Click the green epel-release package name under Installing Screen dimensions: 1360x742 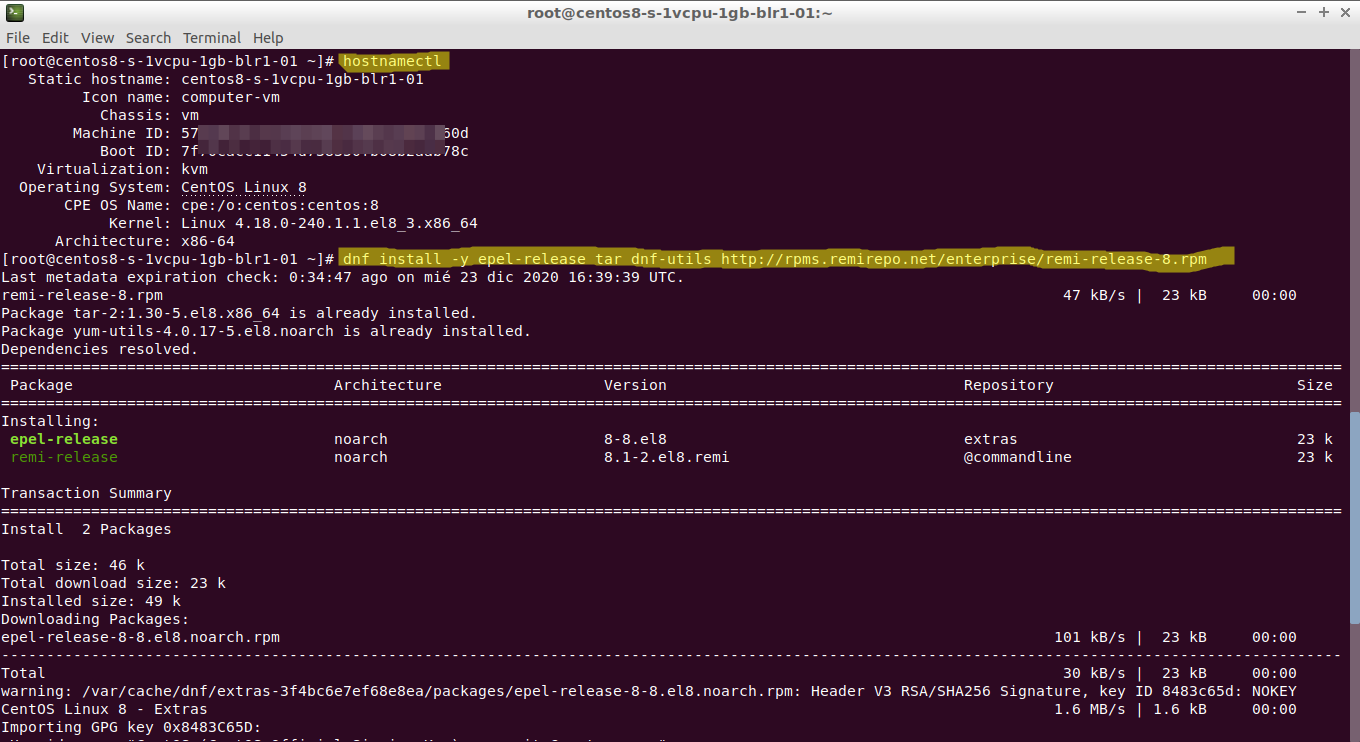click(x=64, y=439)
